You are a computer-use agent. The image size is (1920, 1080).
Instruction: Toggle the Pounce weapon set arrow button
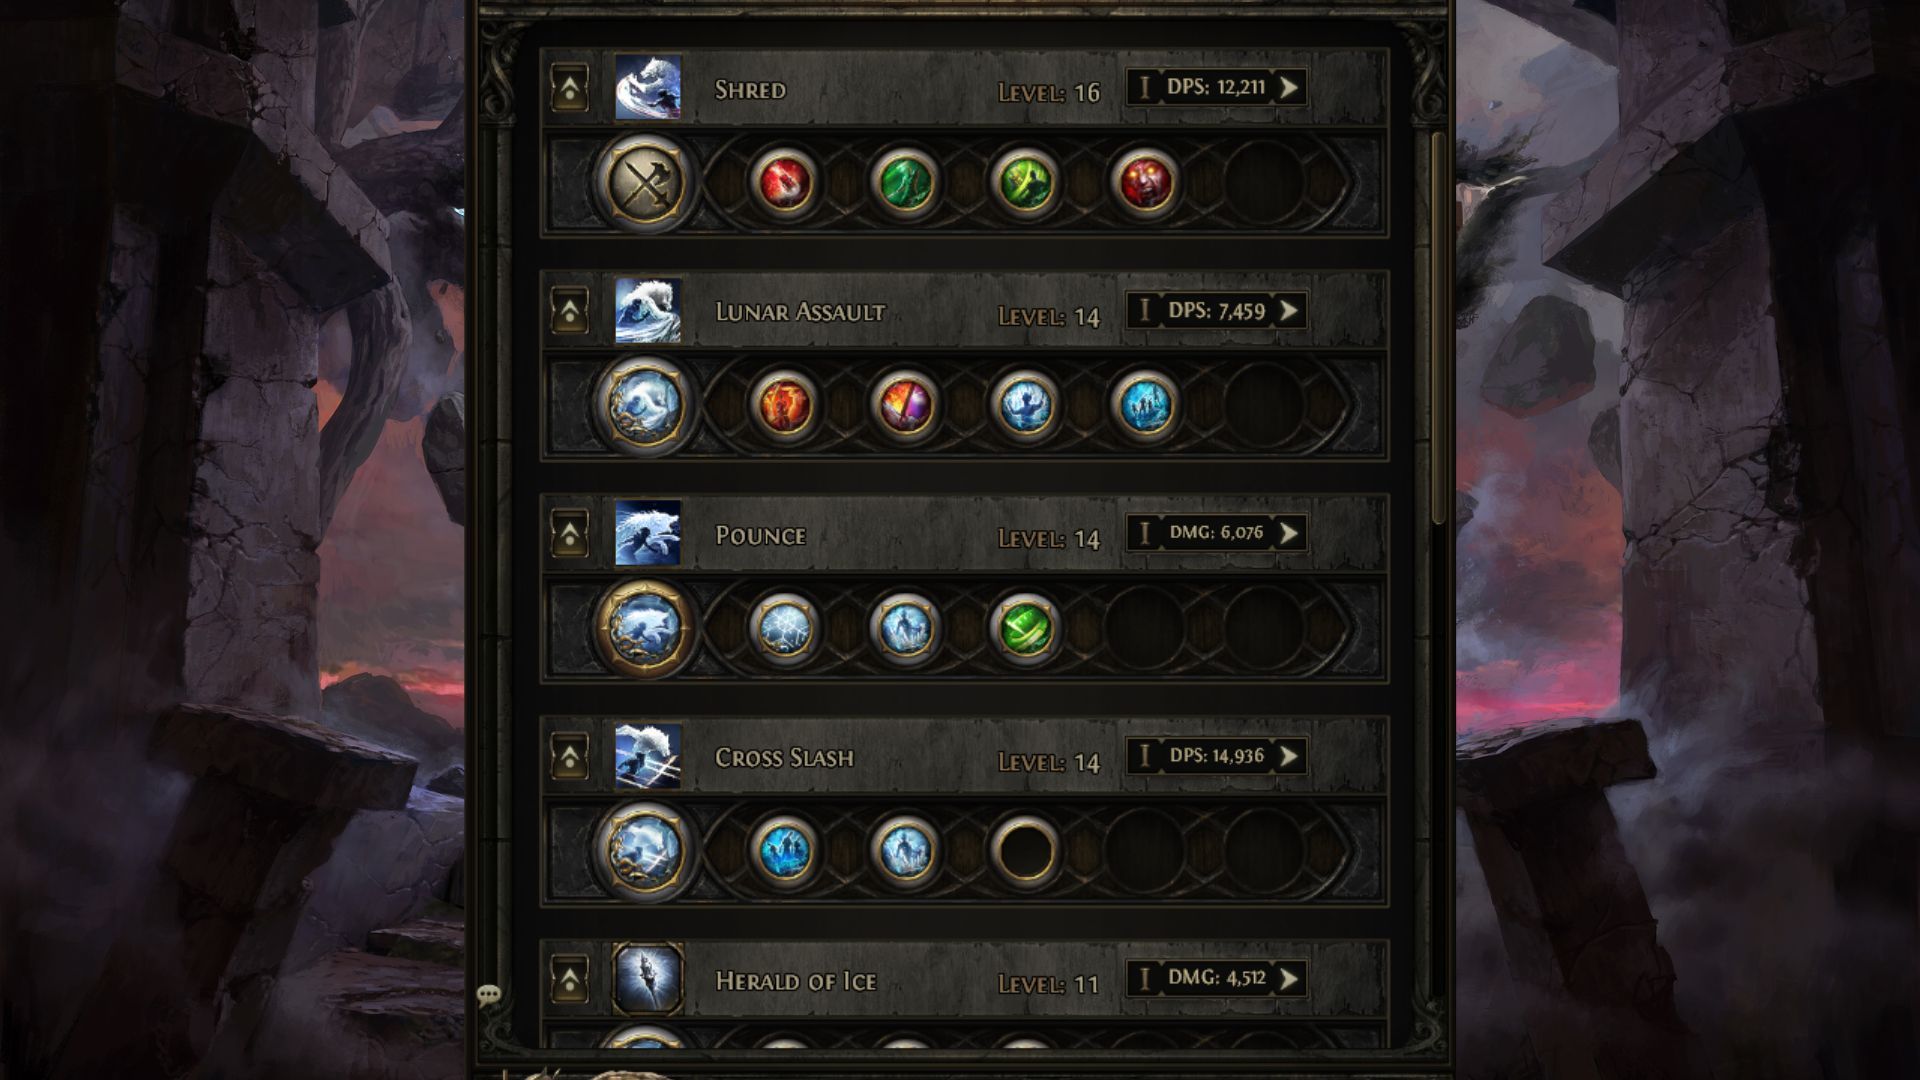(x=570, y=535)
